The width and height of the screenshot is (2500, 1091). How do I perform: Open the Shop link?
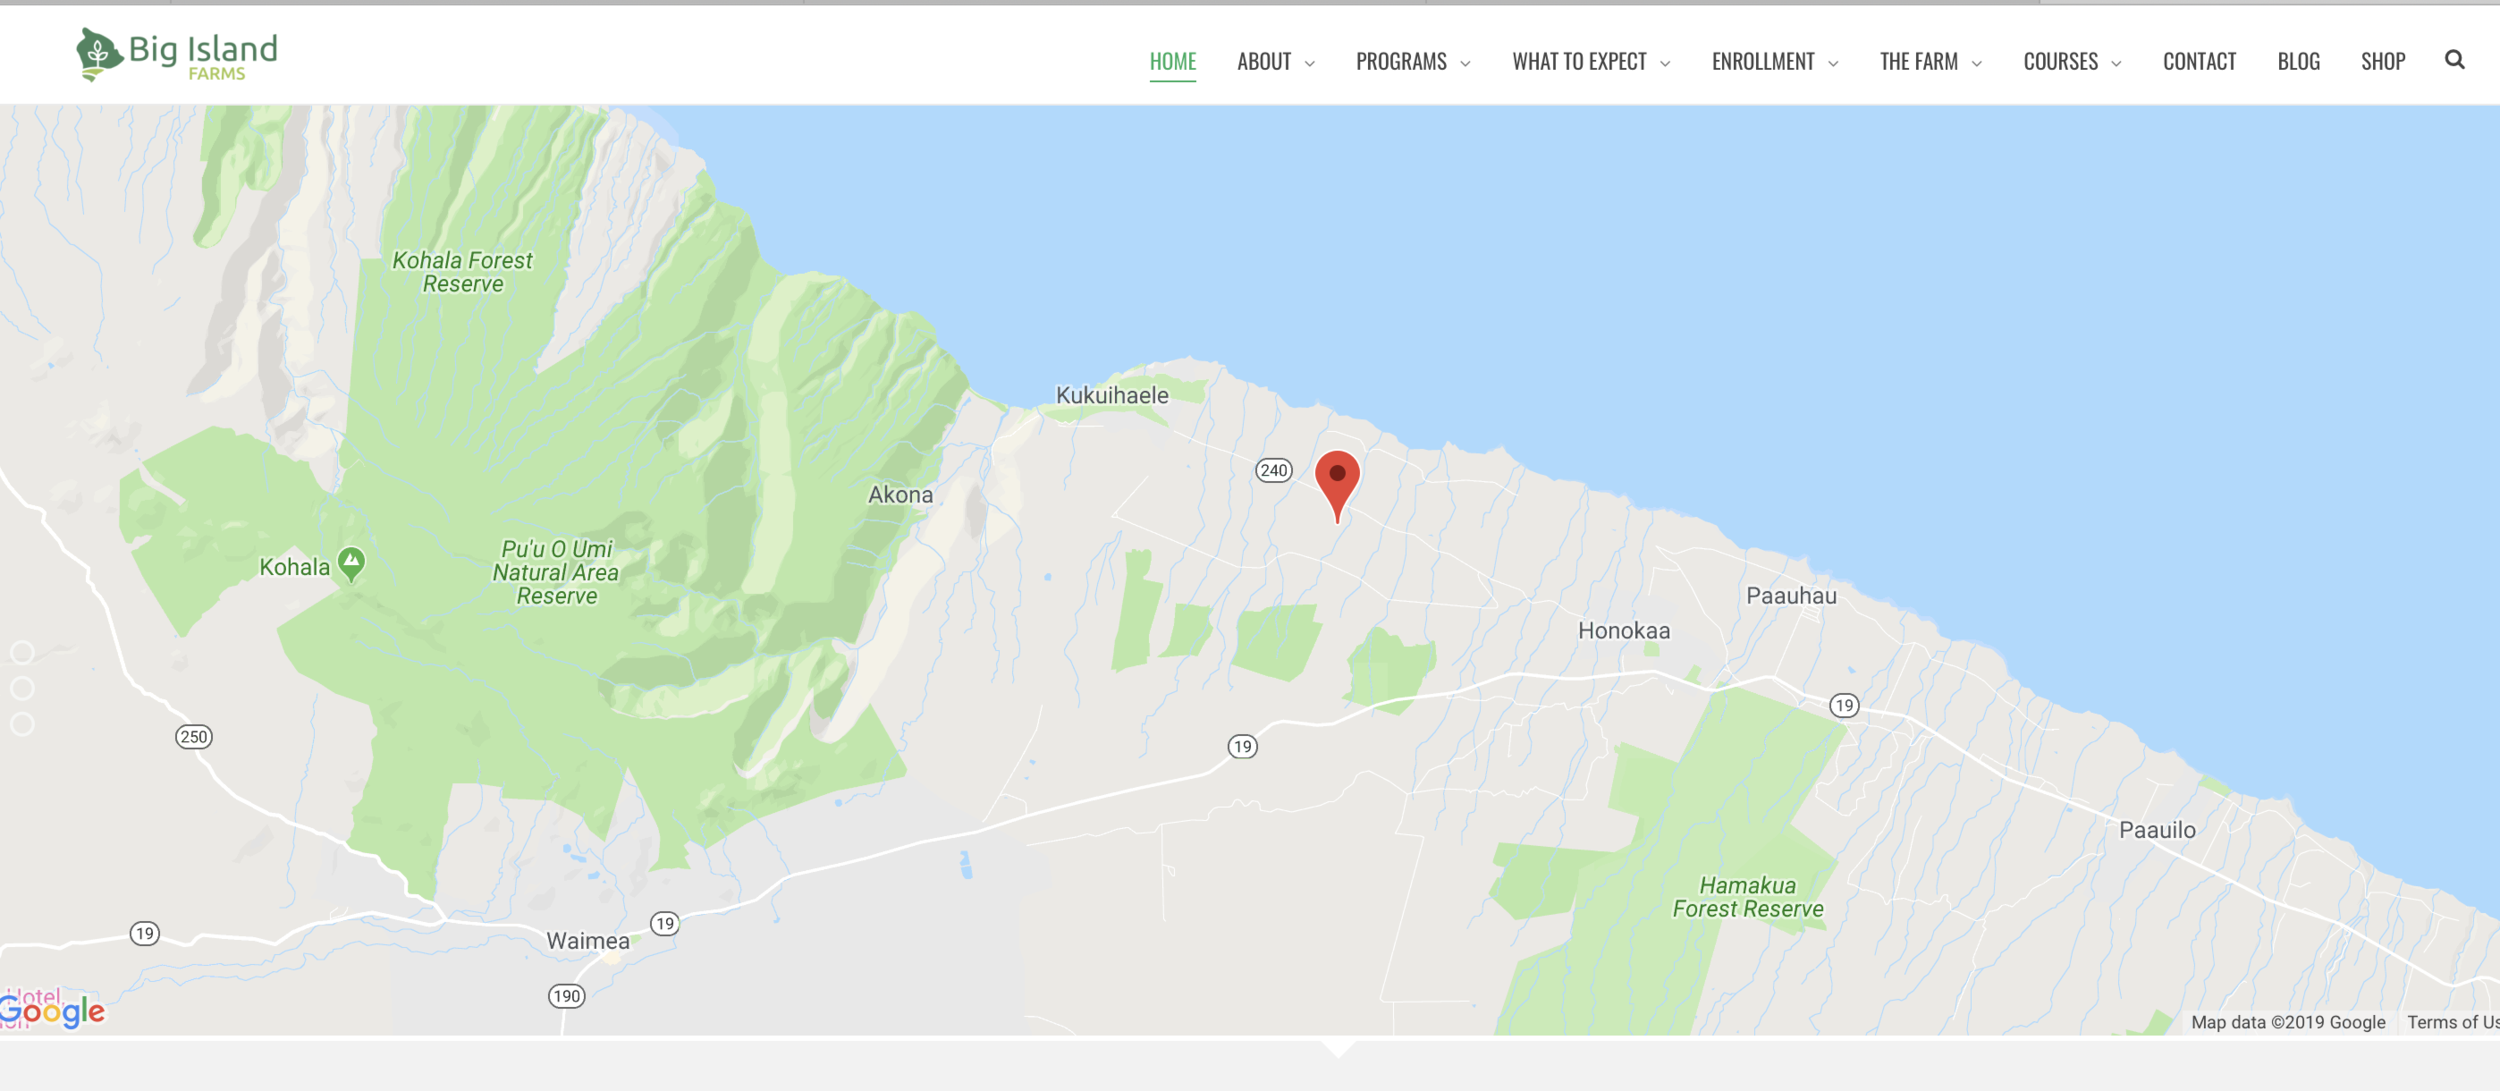2383,62
